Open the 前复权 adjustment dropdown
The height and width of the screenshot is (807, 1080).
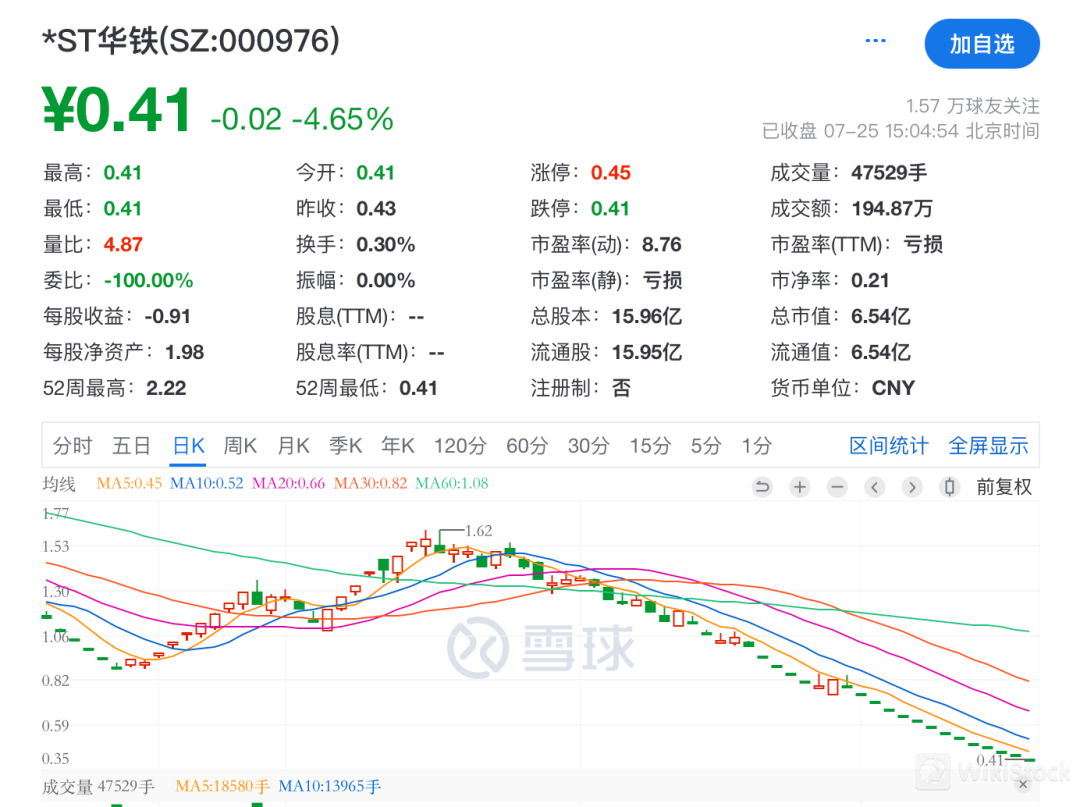(x=1004, y=487)
